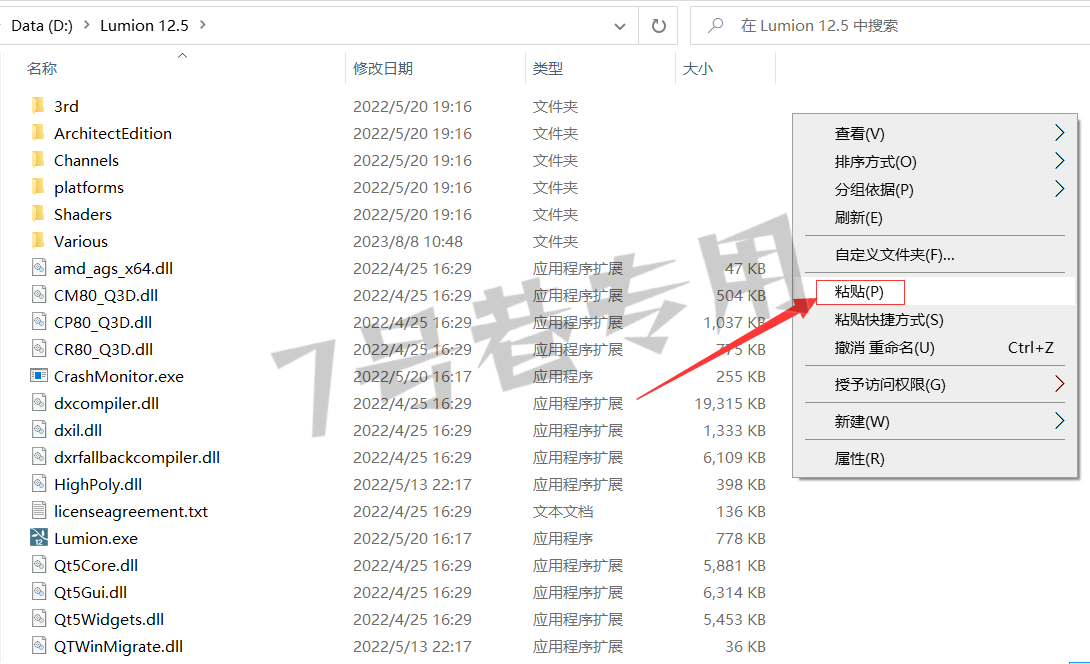Focus the 在 Lumion 12.5 中搜索 search box
1090x664 pixels.
[891, 26]
